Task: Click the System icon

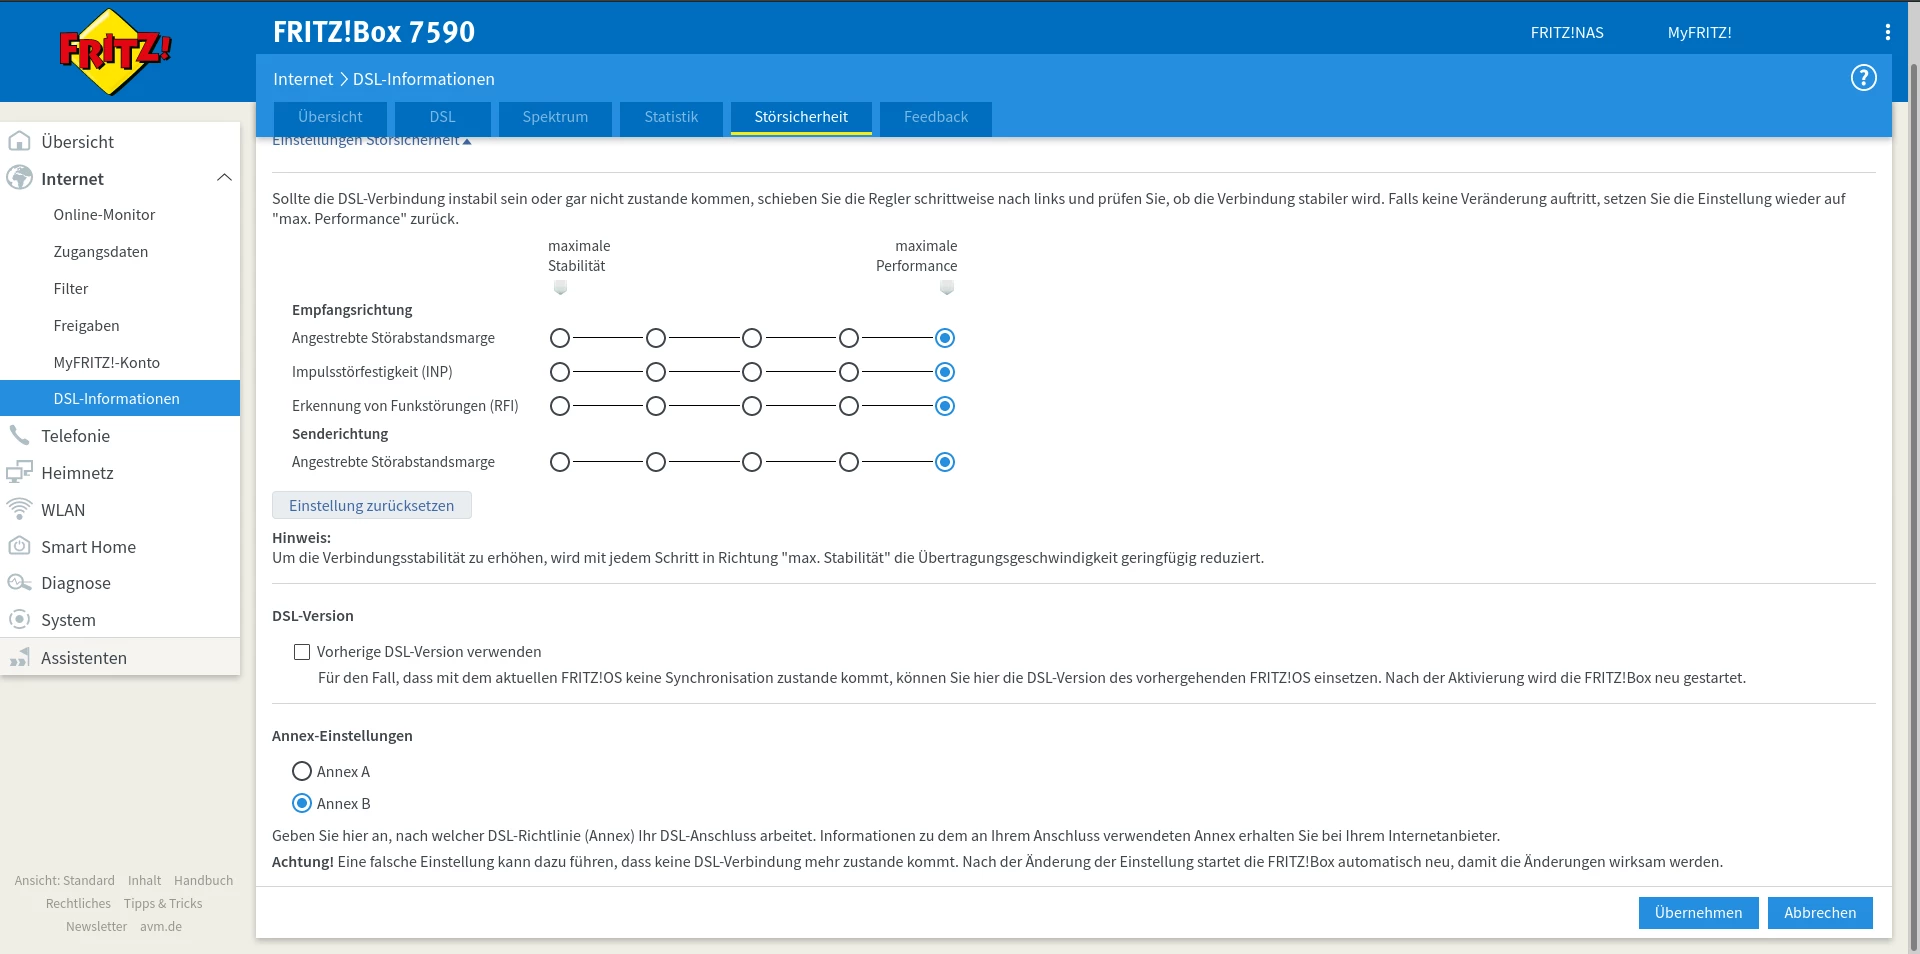Action: pyautogui.click(x=19, y=619)
